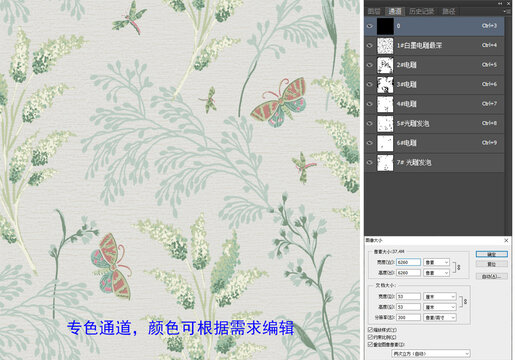The height and width of the screenshot is (360, 515).
Task: Select channel named 6#电雕
Action: (406, 143)
